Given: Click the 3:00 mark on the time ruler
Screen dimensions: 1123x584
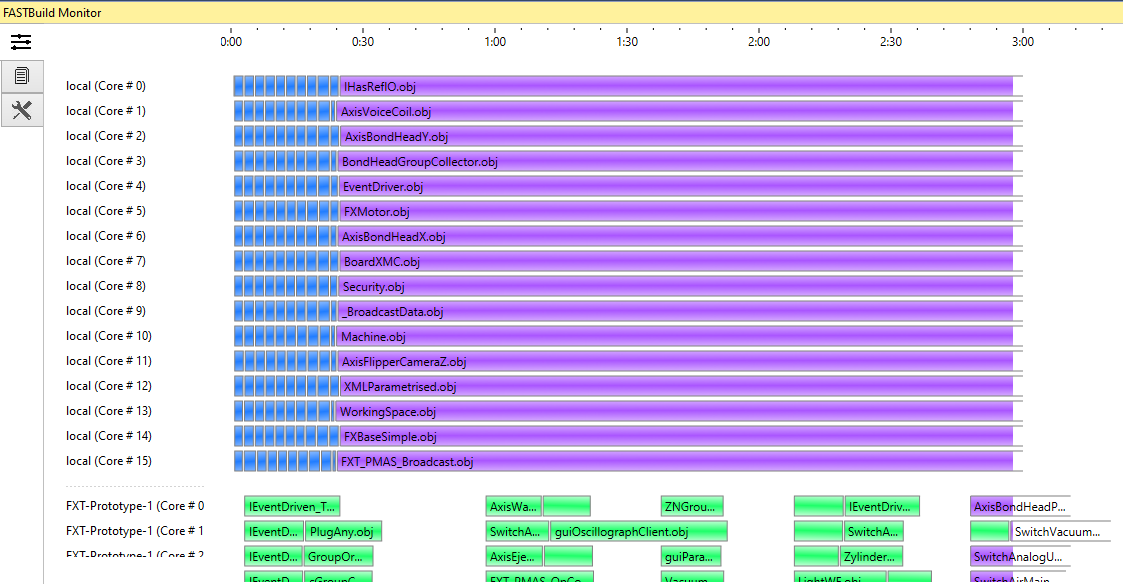Looking at the screenshot, I should [1023, 41].
